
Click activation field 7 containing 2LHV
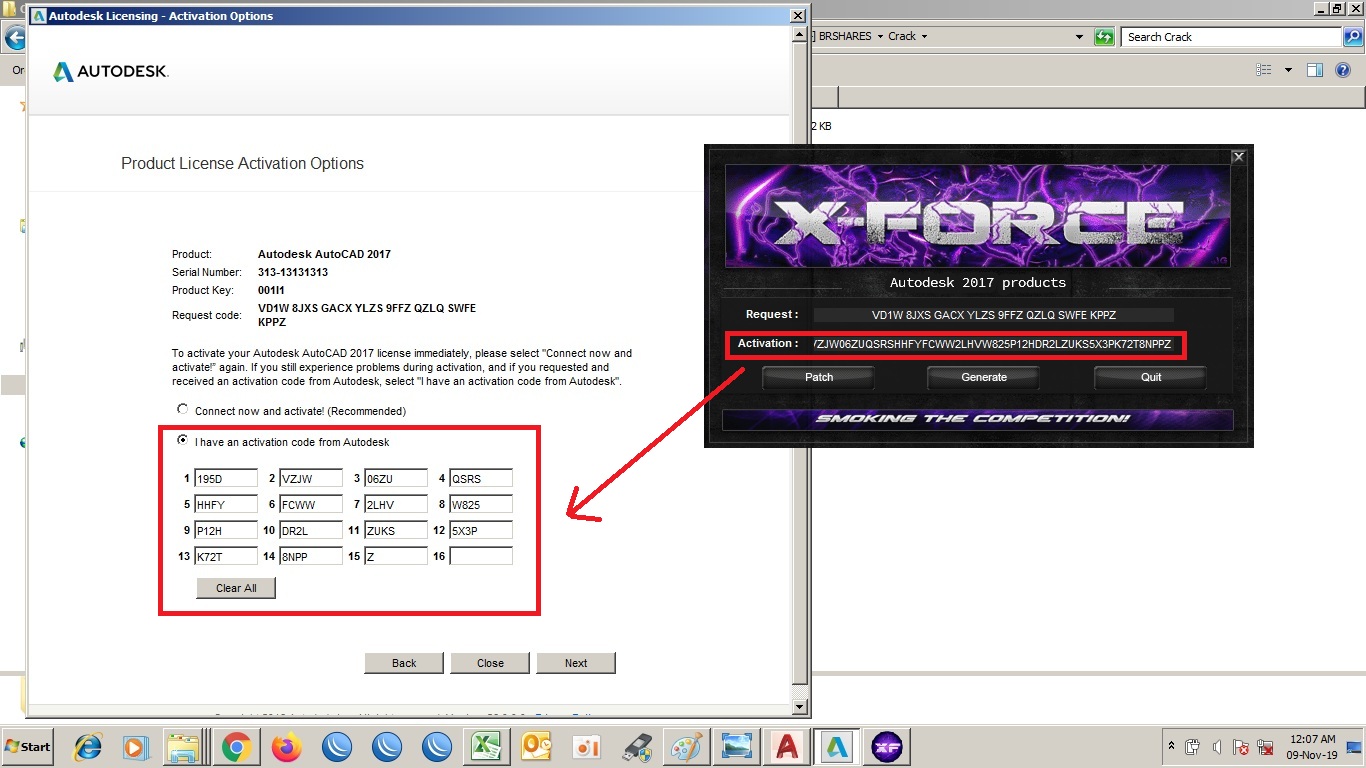pyautogui.click(x=396, y=505)
